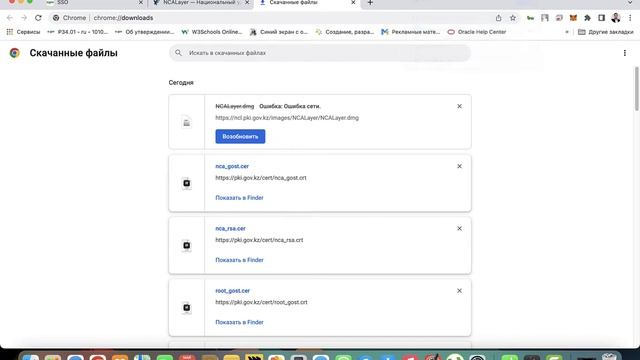The height and width of the screenshot is (360, 640).
Task: Open a new tab with plus button
Action: [370, 3]
